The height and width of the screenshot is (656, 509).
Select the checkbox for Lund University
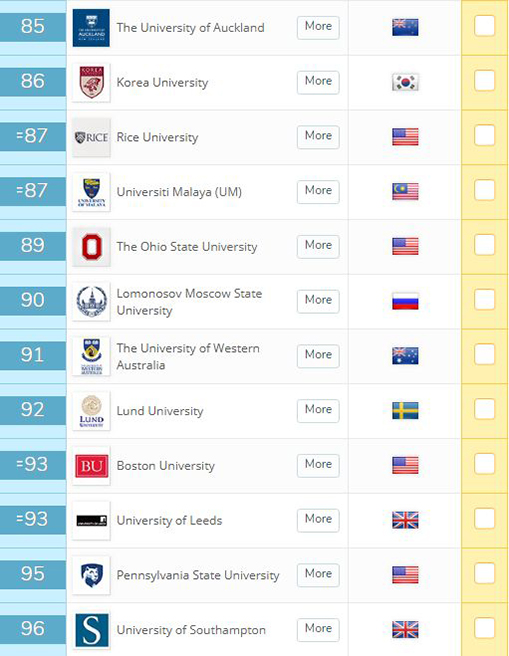pos(485,409)
